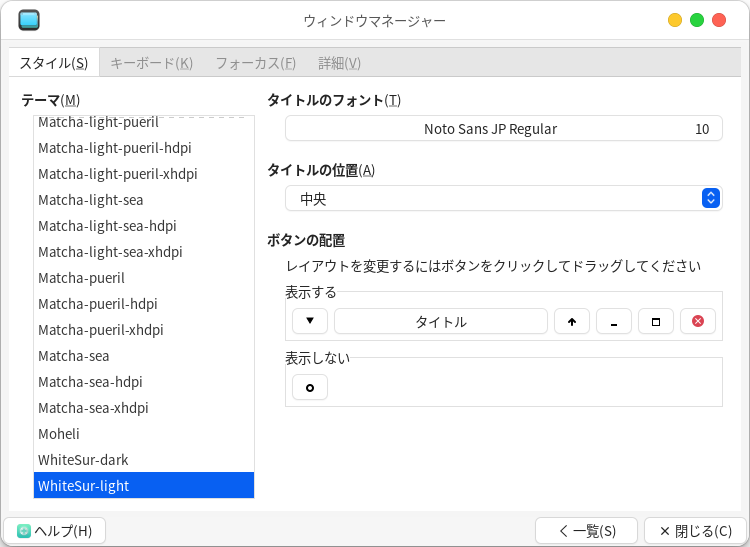750x547 pixels.
Task: Open the タイトルの位置 dropdown
Action: coord(503,198)
